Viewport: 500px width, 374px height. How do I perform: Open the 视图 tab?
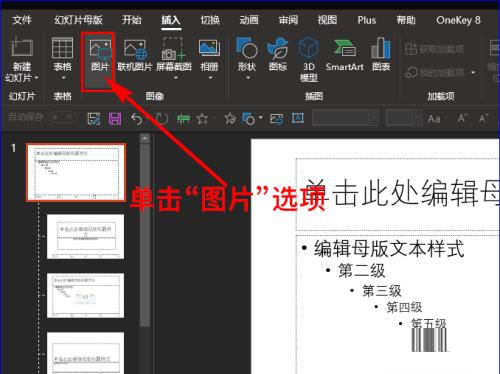coord(327,20)
